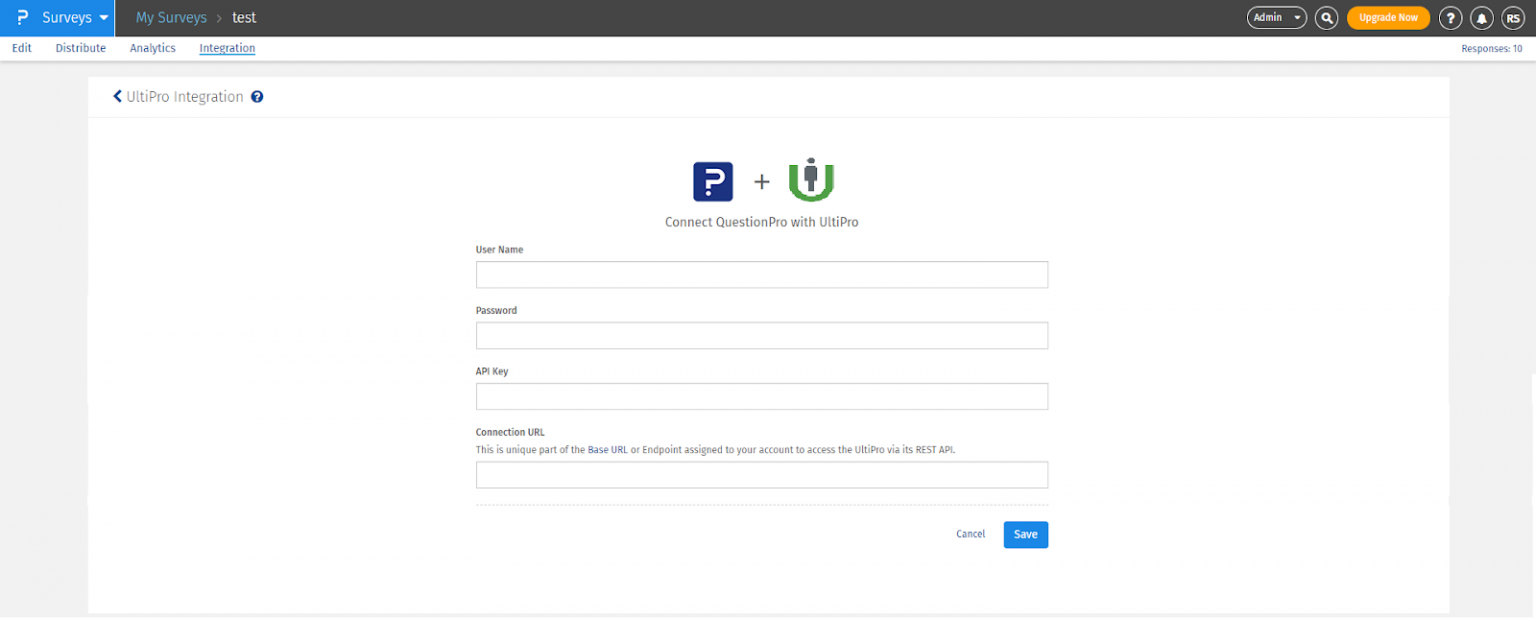Go to the Integration tab
The image size is (1536, 619).
[x=227, y=47]
